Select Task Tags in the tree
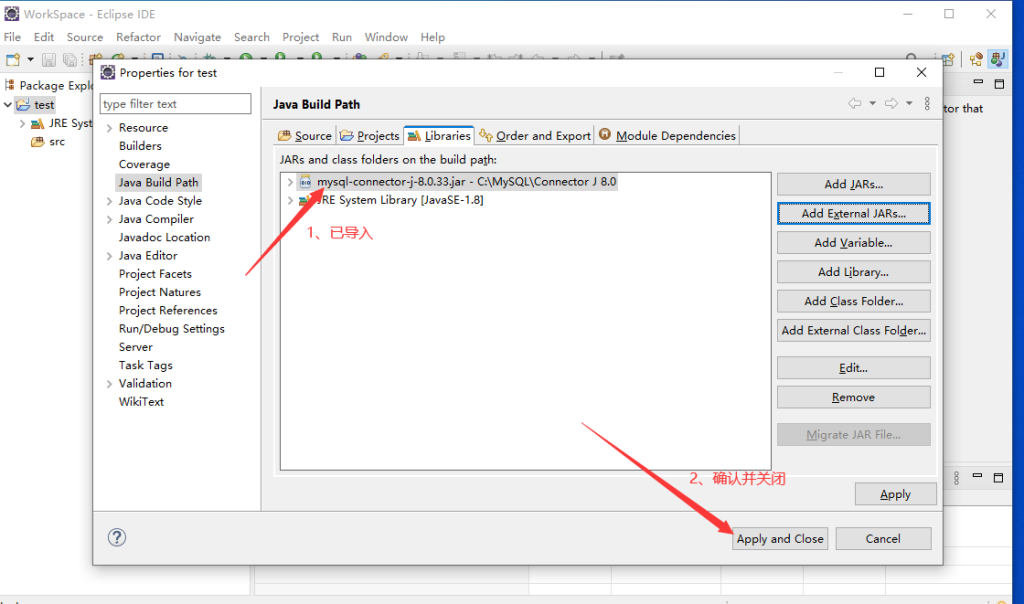The width and height of the screenshot is (1024, 604). [x=146, y=365]
